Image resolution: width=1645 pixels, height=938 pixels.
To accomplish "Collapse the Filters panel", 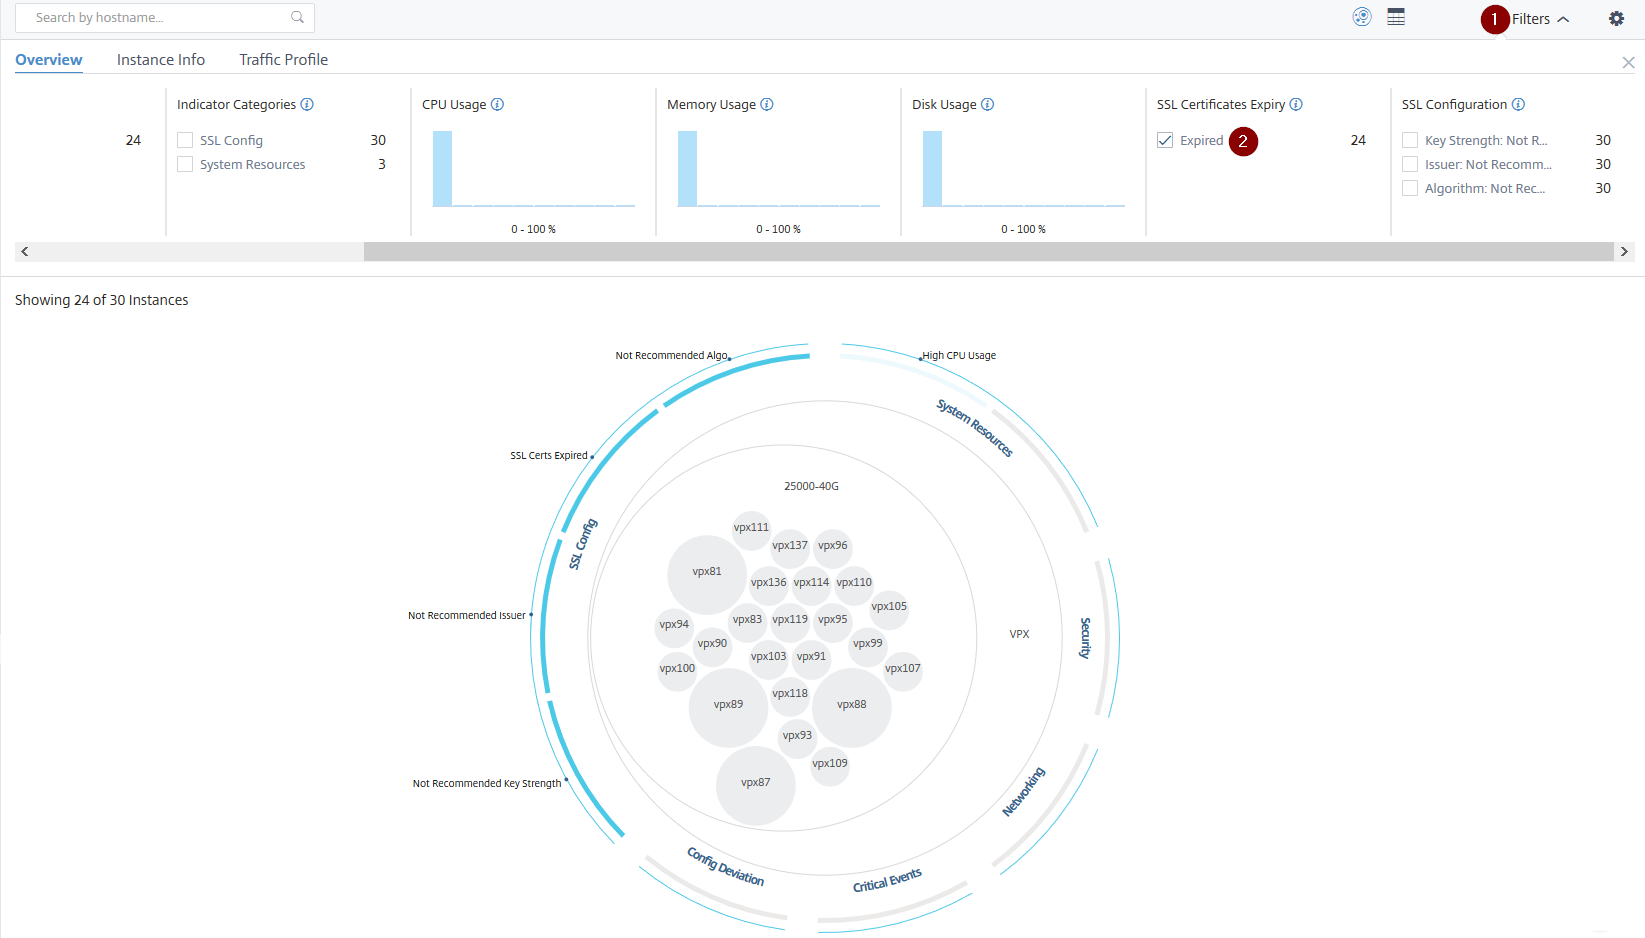I will click(x=1540, y=19).
